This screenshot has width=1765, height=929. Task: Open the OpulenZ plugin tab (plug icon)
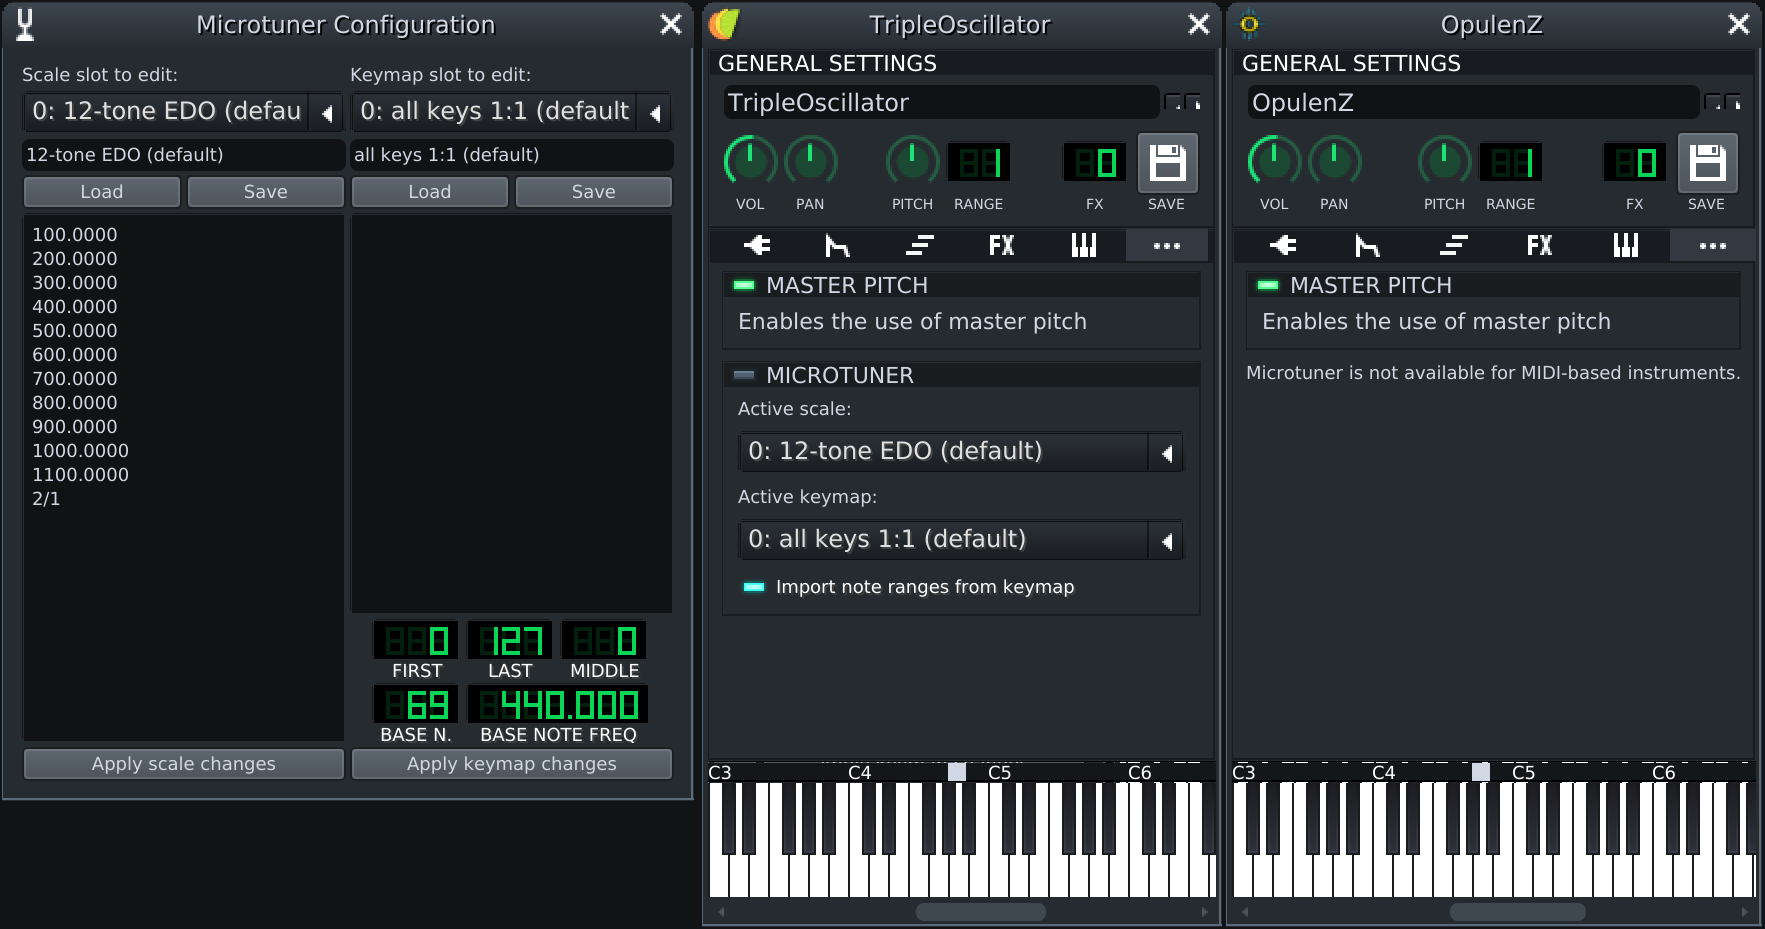1283,245
